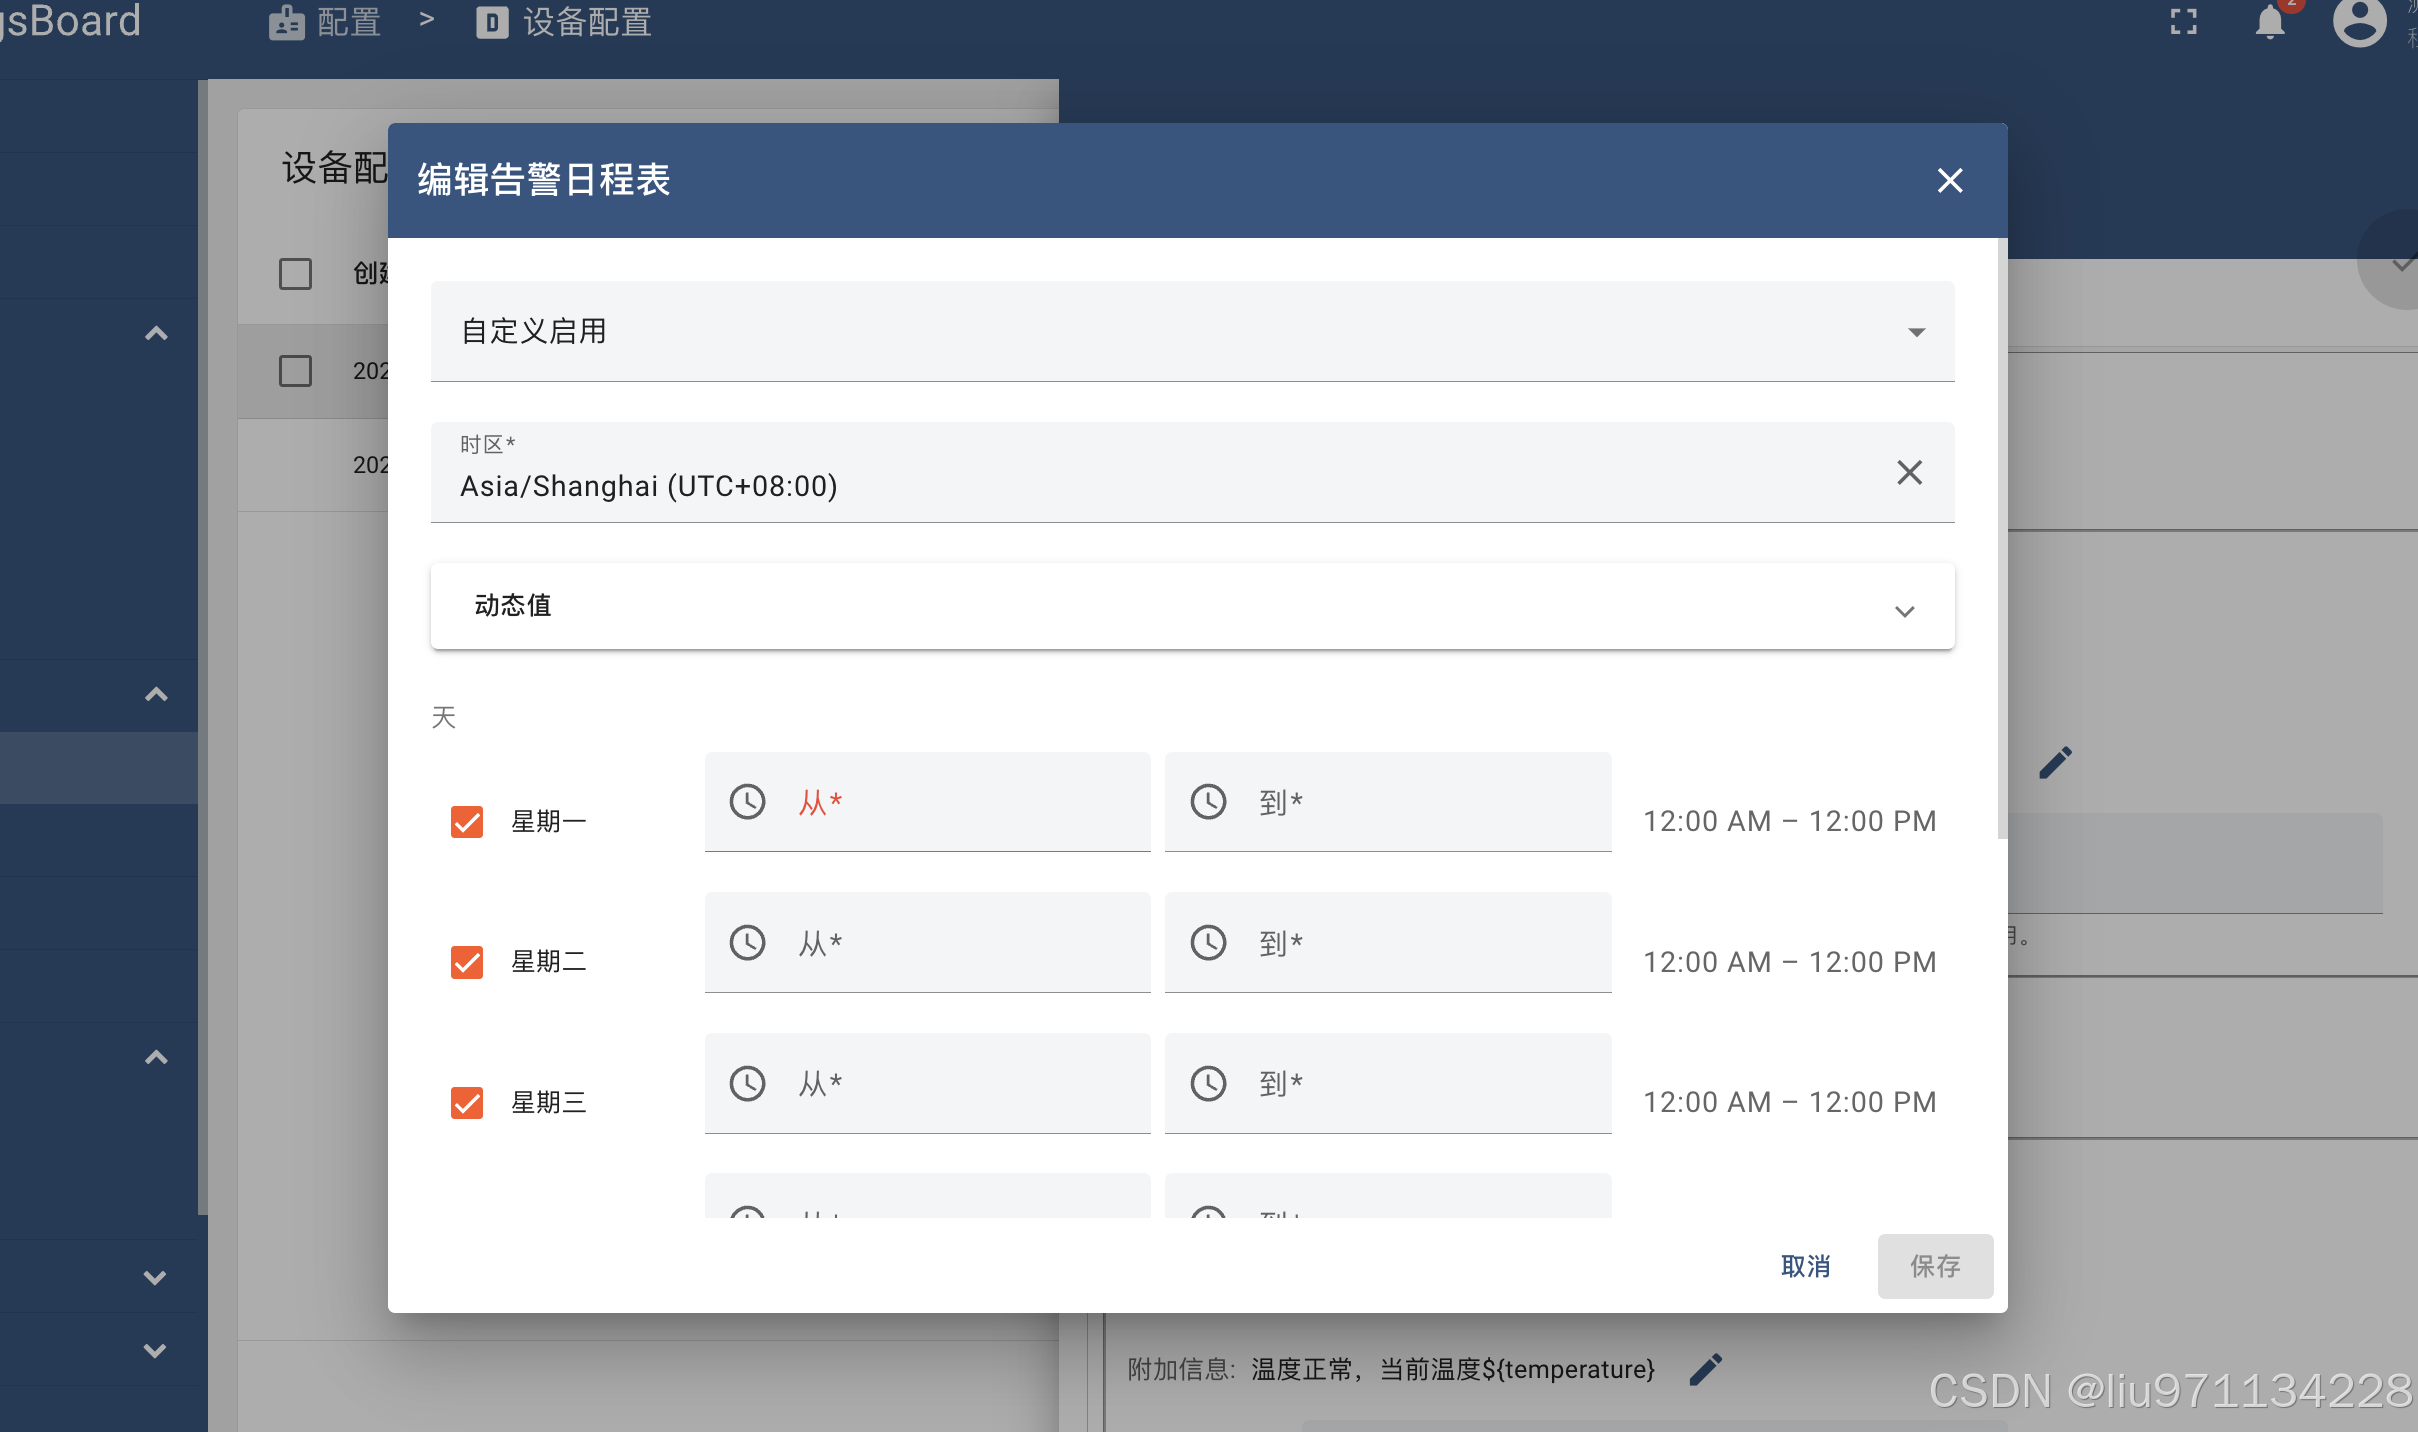2418x1432 pixels.
Task: Click the 取消 button
Action: point(1805,1266)
